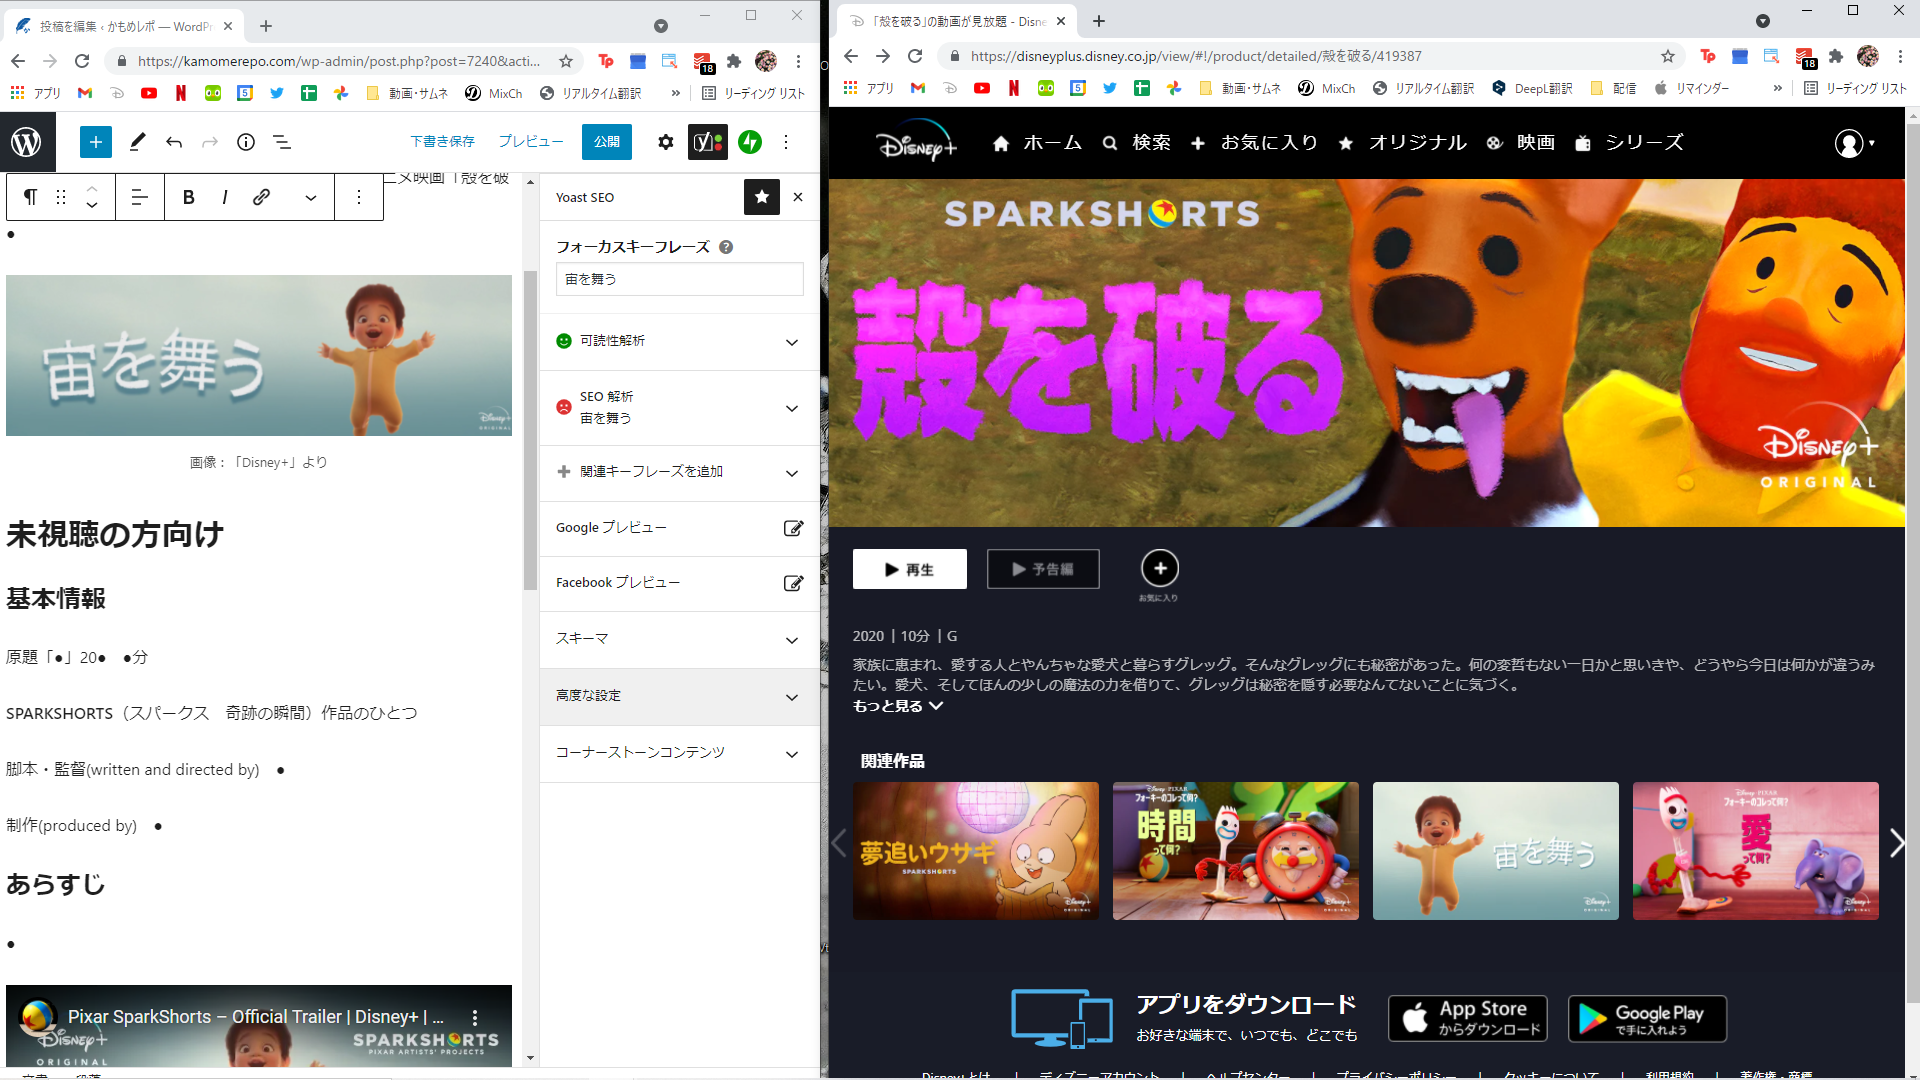Open the document outline list view icon

[x=282, y=142]
